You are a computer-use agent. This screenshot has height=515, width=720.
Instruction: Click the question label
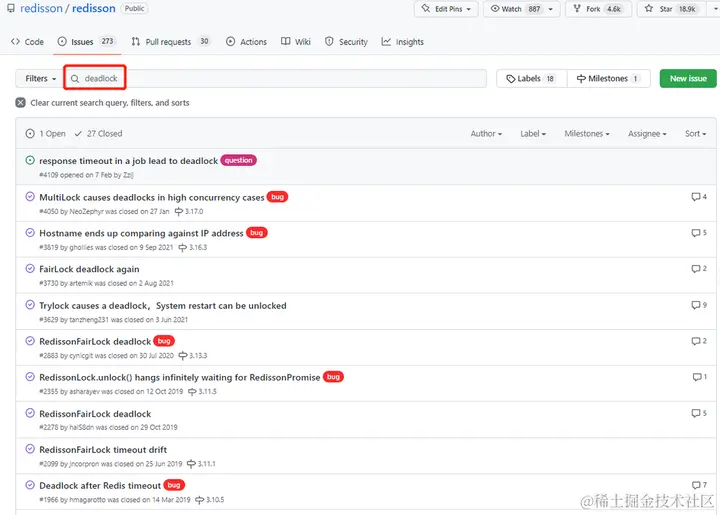(x=238, y=160)
